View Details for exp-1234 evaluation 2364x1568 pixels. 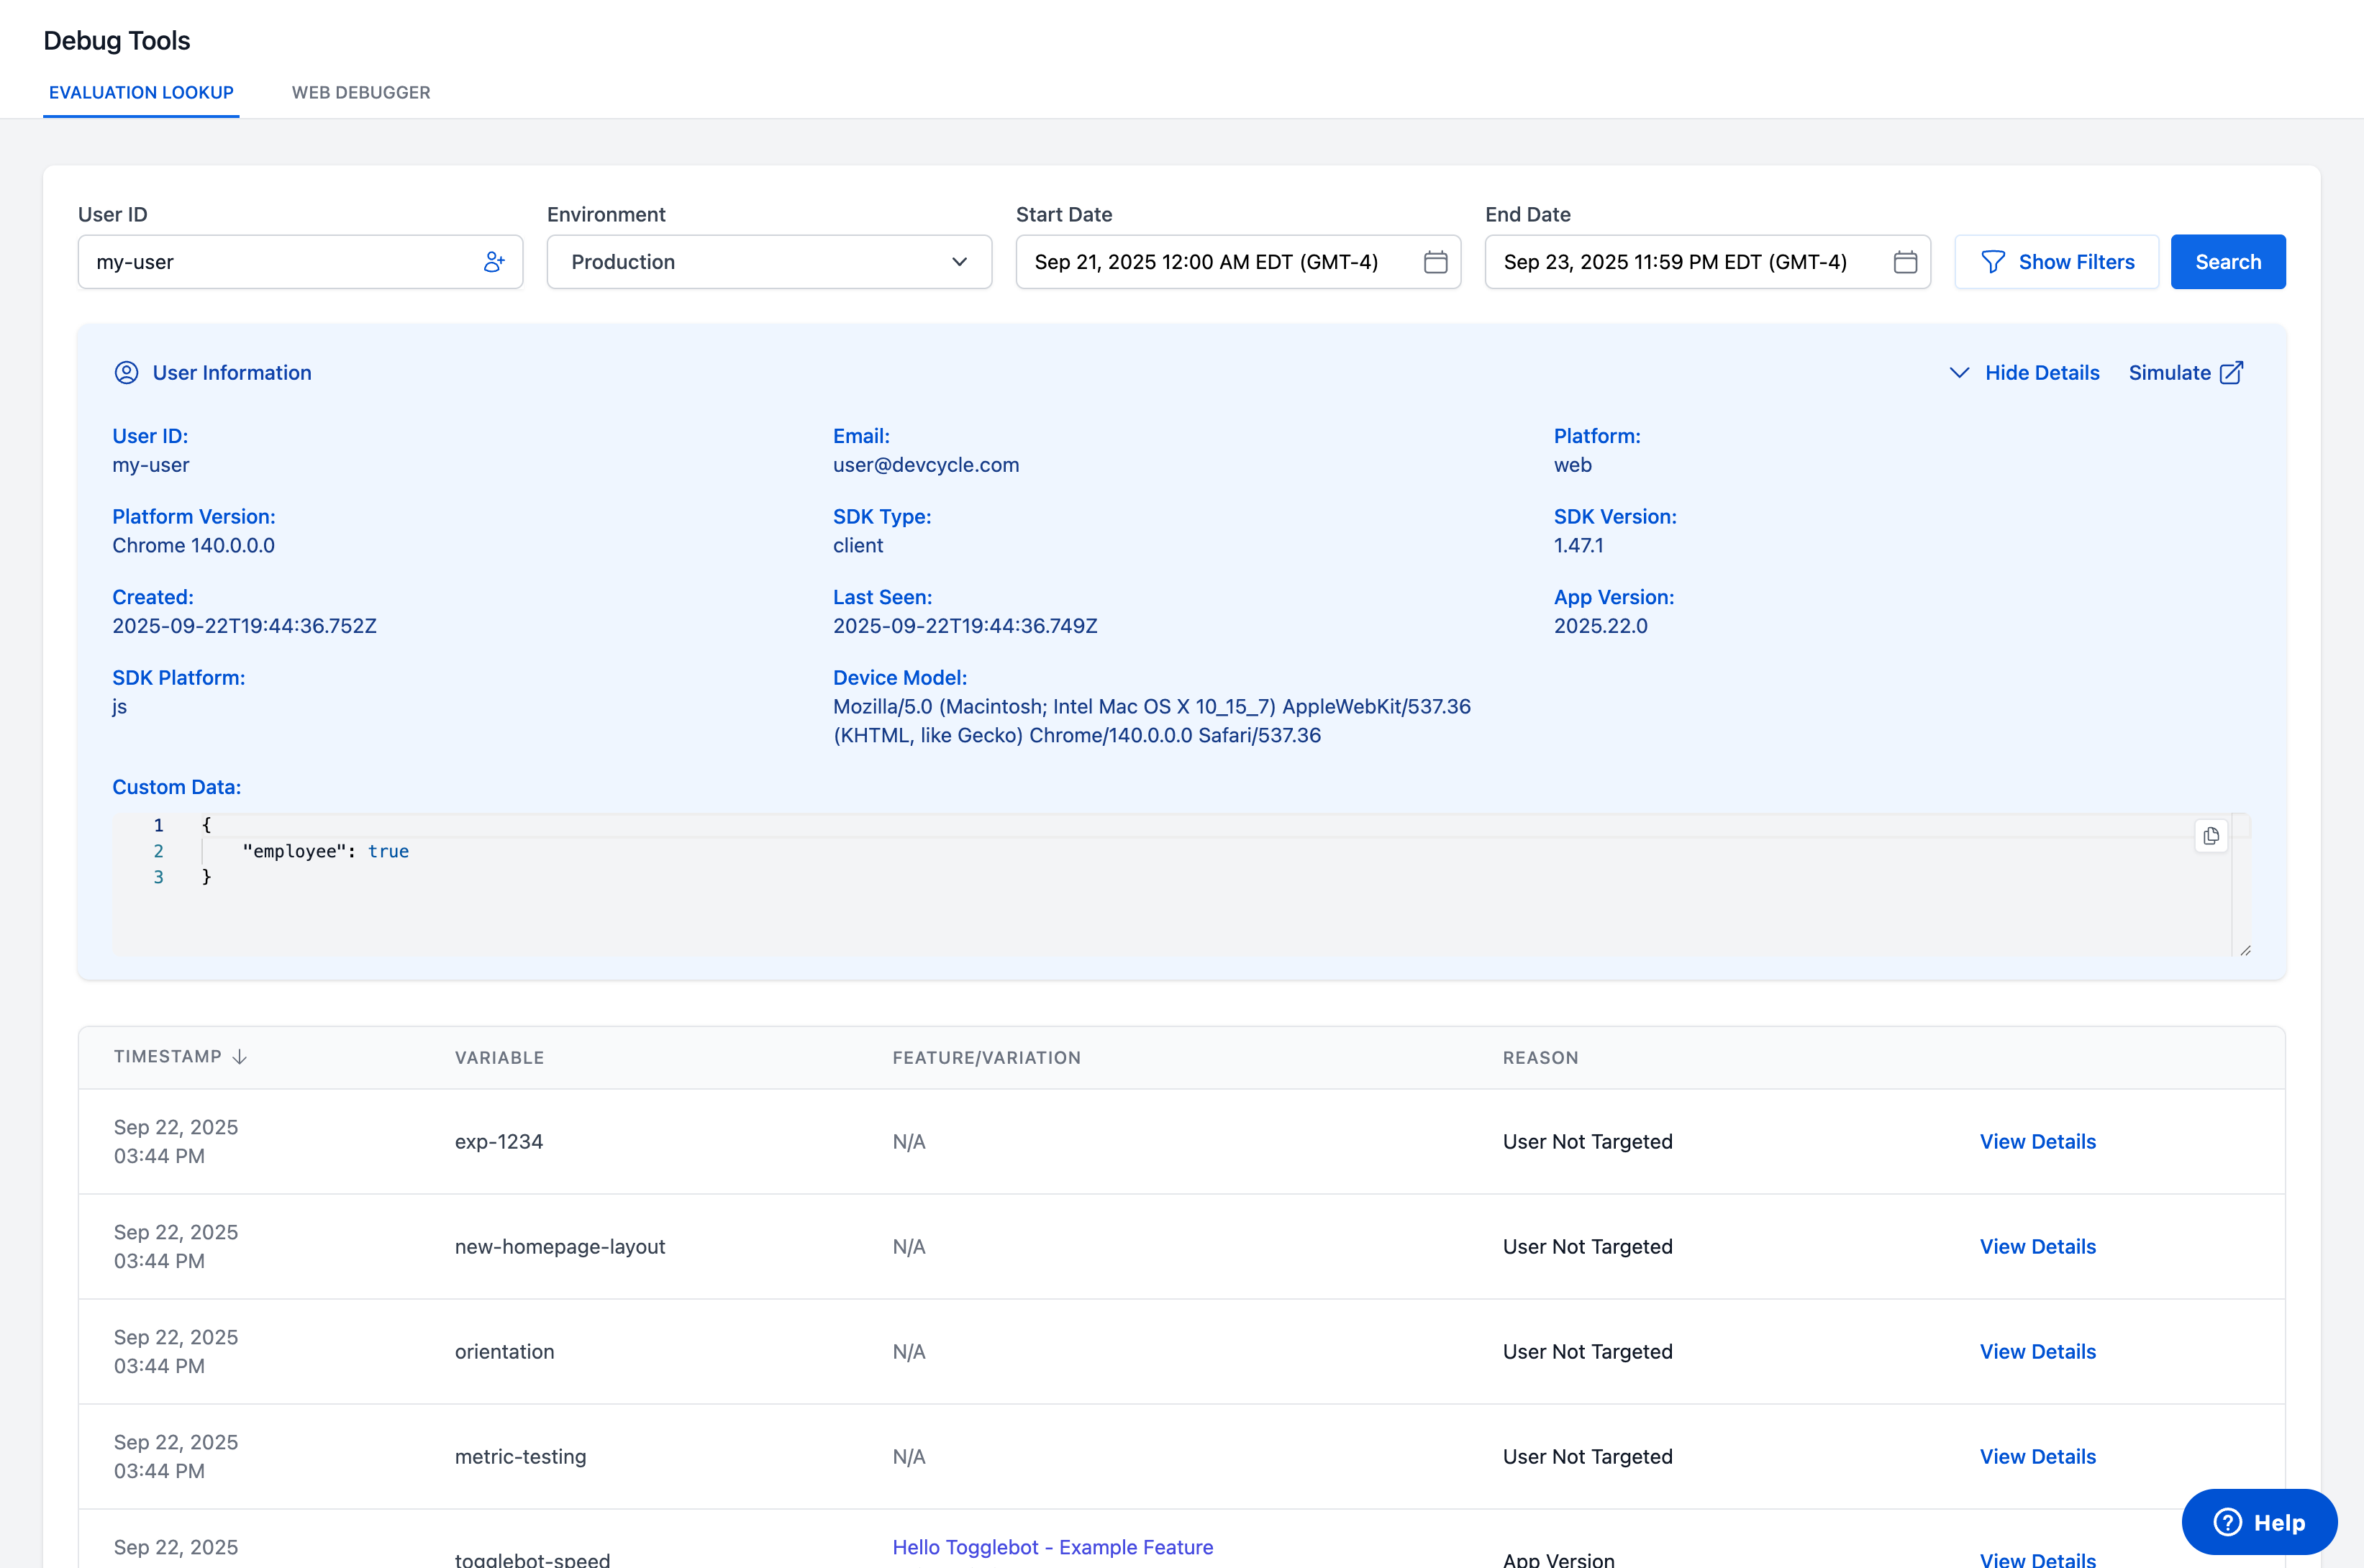(x=2037, y=1141)
